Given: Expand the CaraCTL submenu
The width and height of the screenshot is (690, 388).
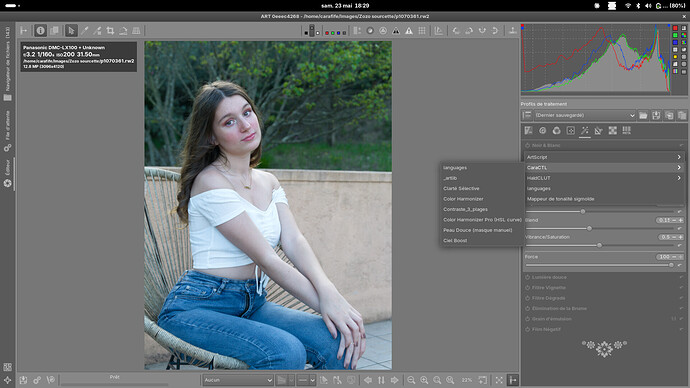Looking at the screenshot, I should [x=604, y=168].
